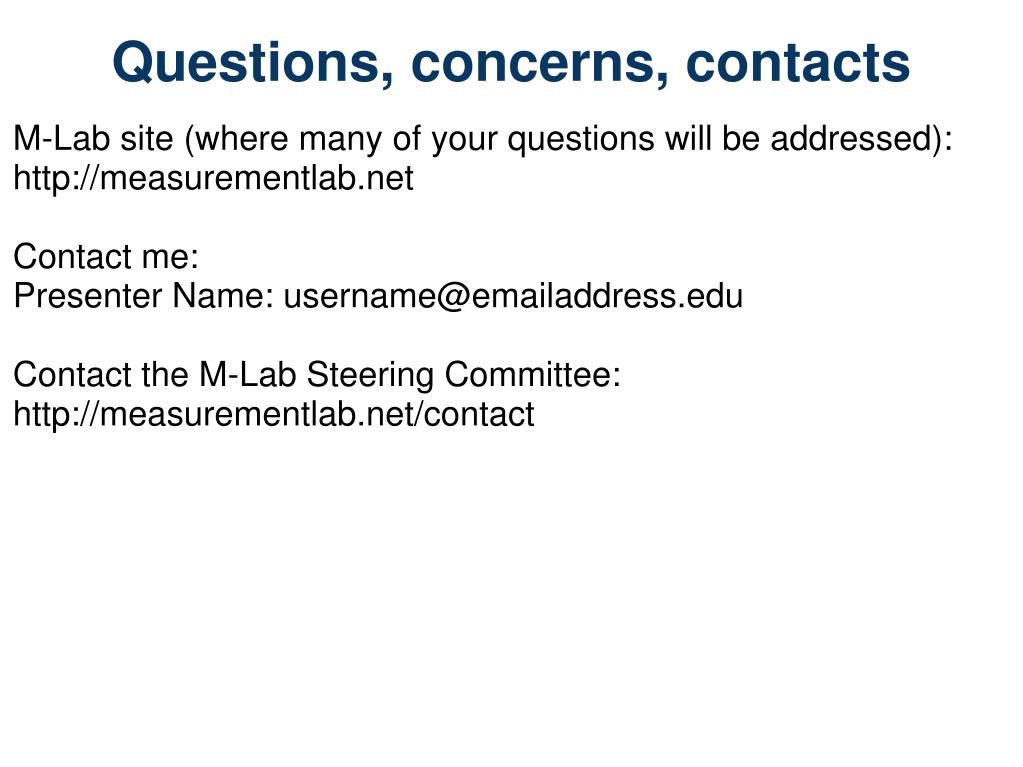Image resolution: width=1023 pixels, height=767 pixels.
Task: Select the slide title 'Questions, concerns, contacts'
Action: tap(511, 63)
